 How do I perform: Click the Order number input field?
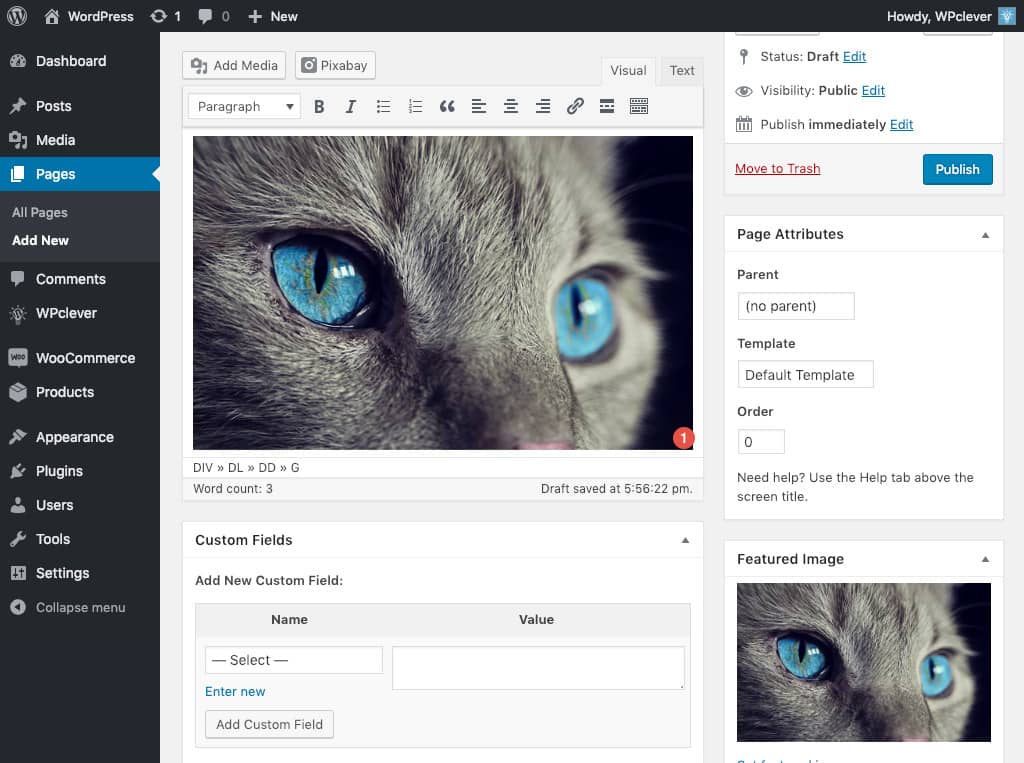760,442
